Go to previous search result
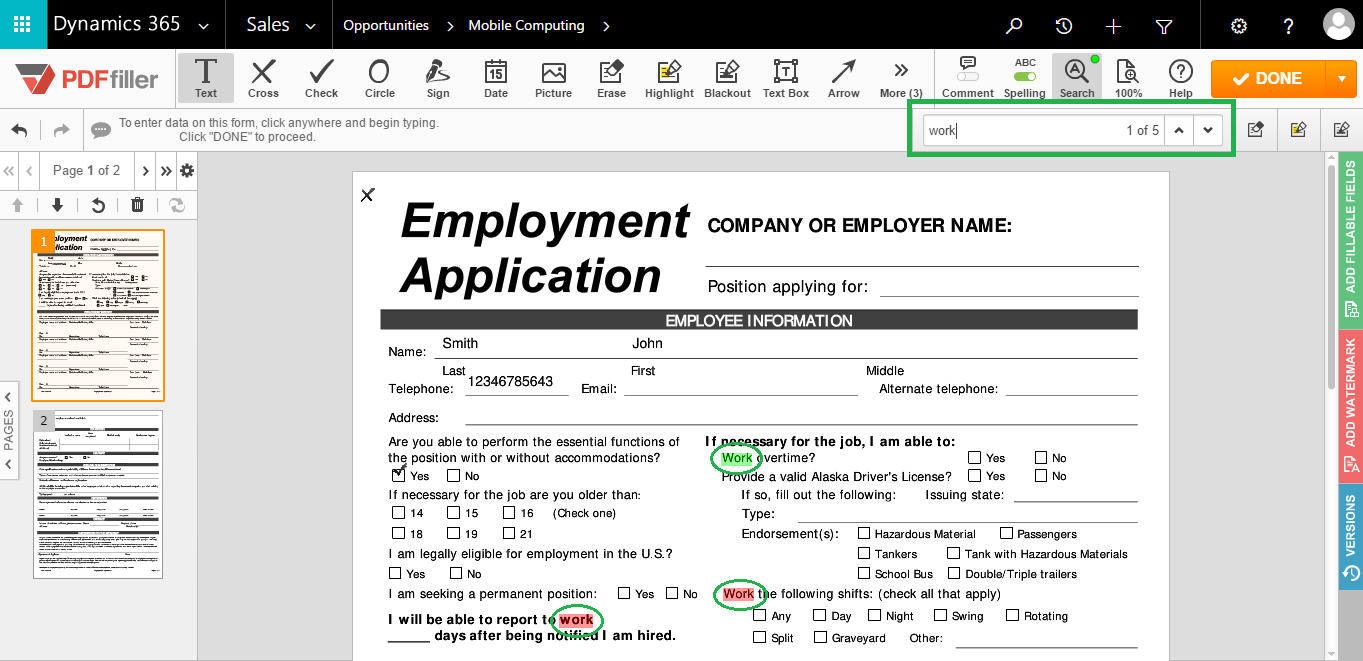1363x661 pixels. coord(1180,130)
